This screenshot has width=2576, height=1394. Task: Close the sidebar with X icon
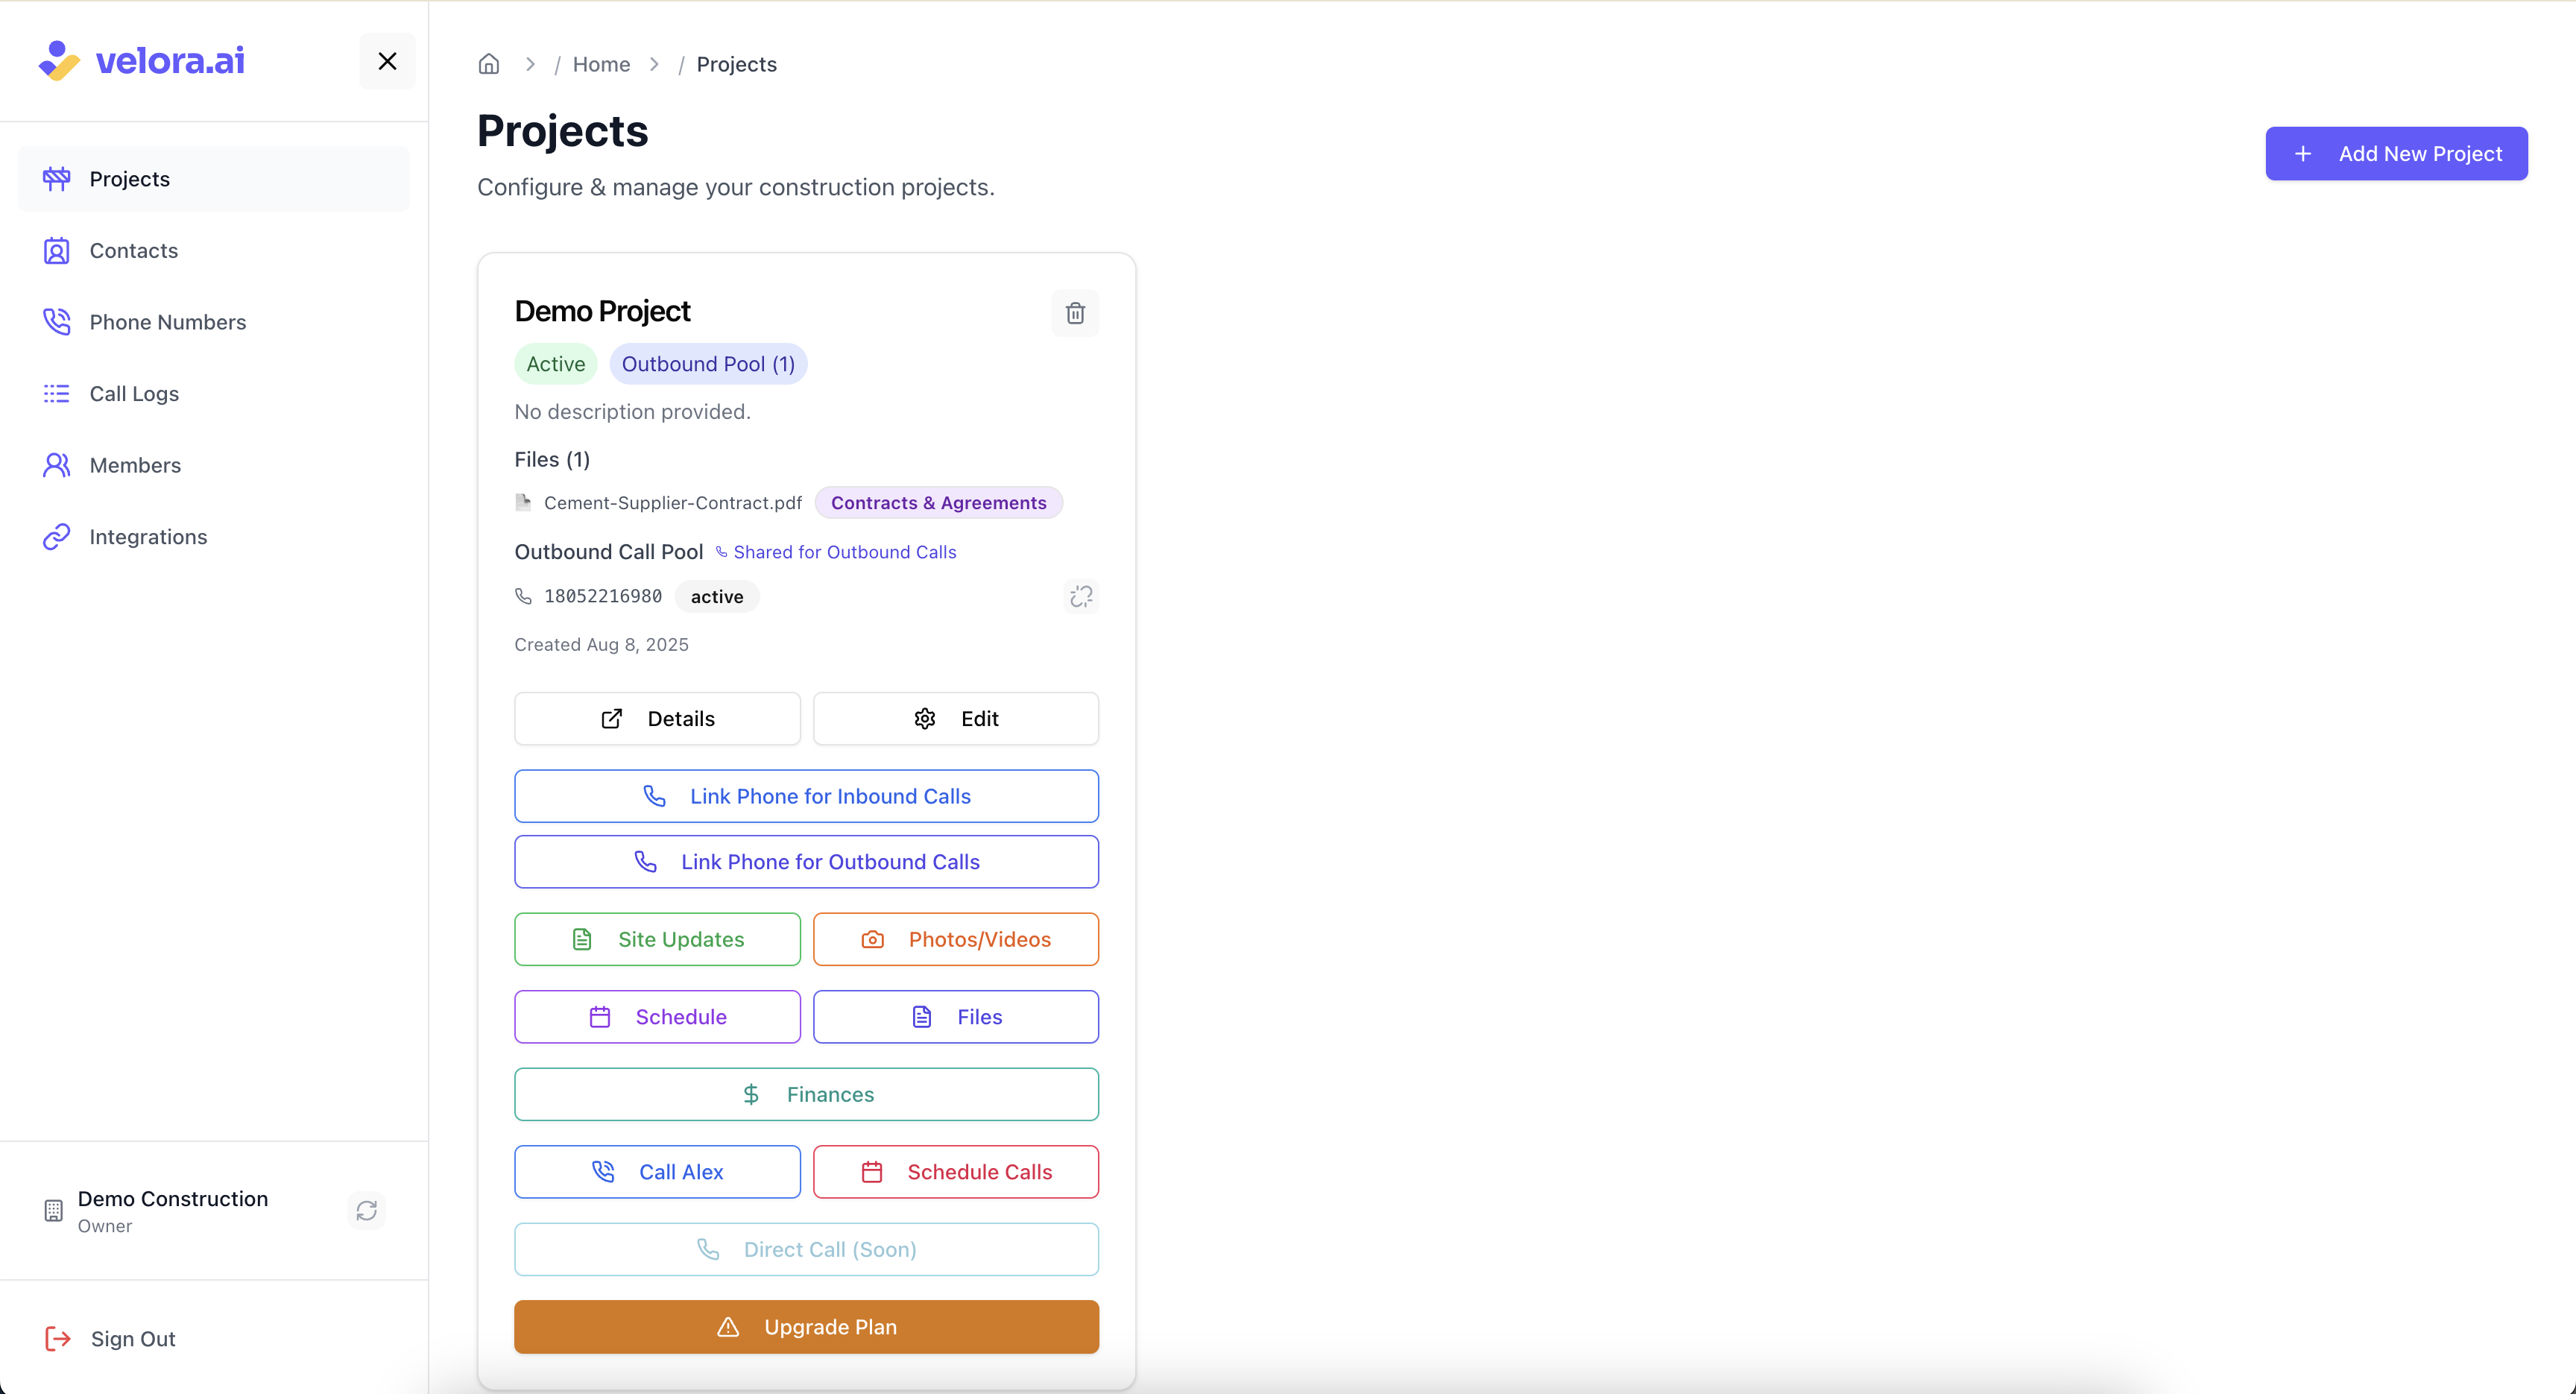coord(387,61)
